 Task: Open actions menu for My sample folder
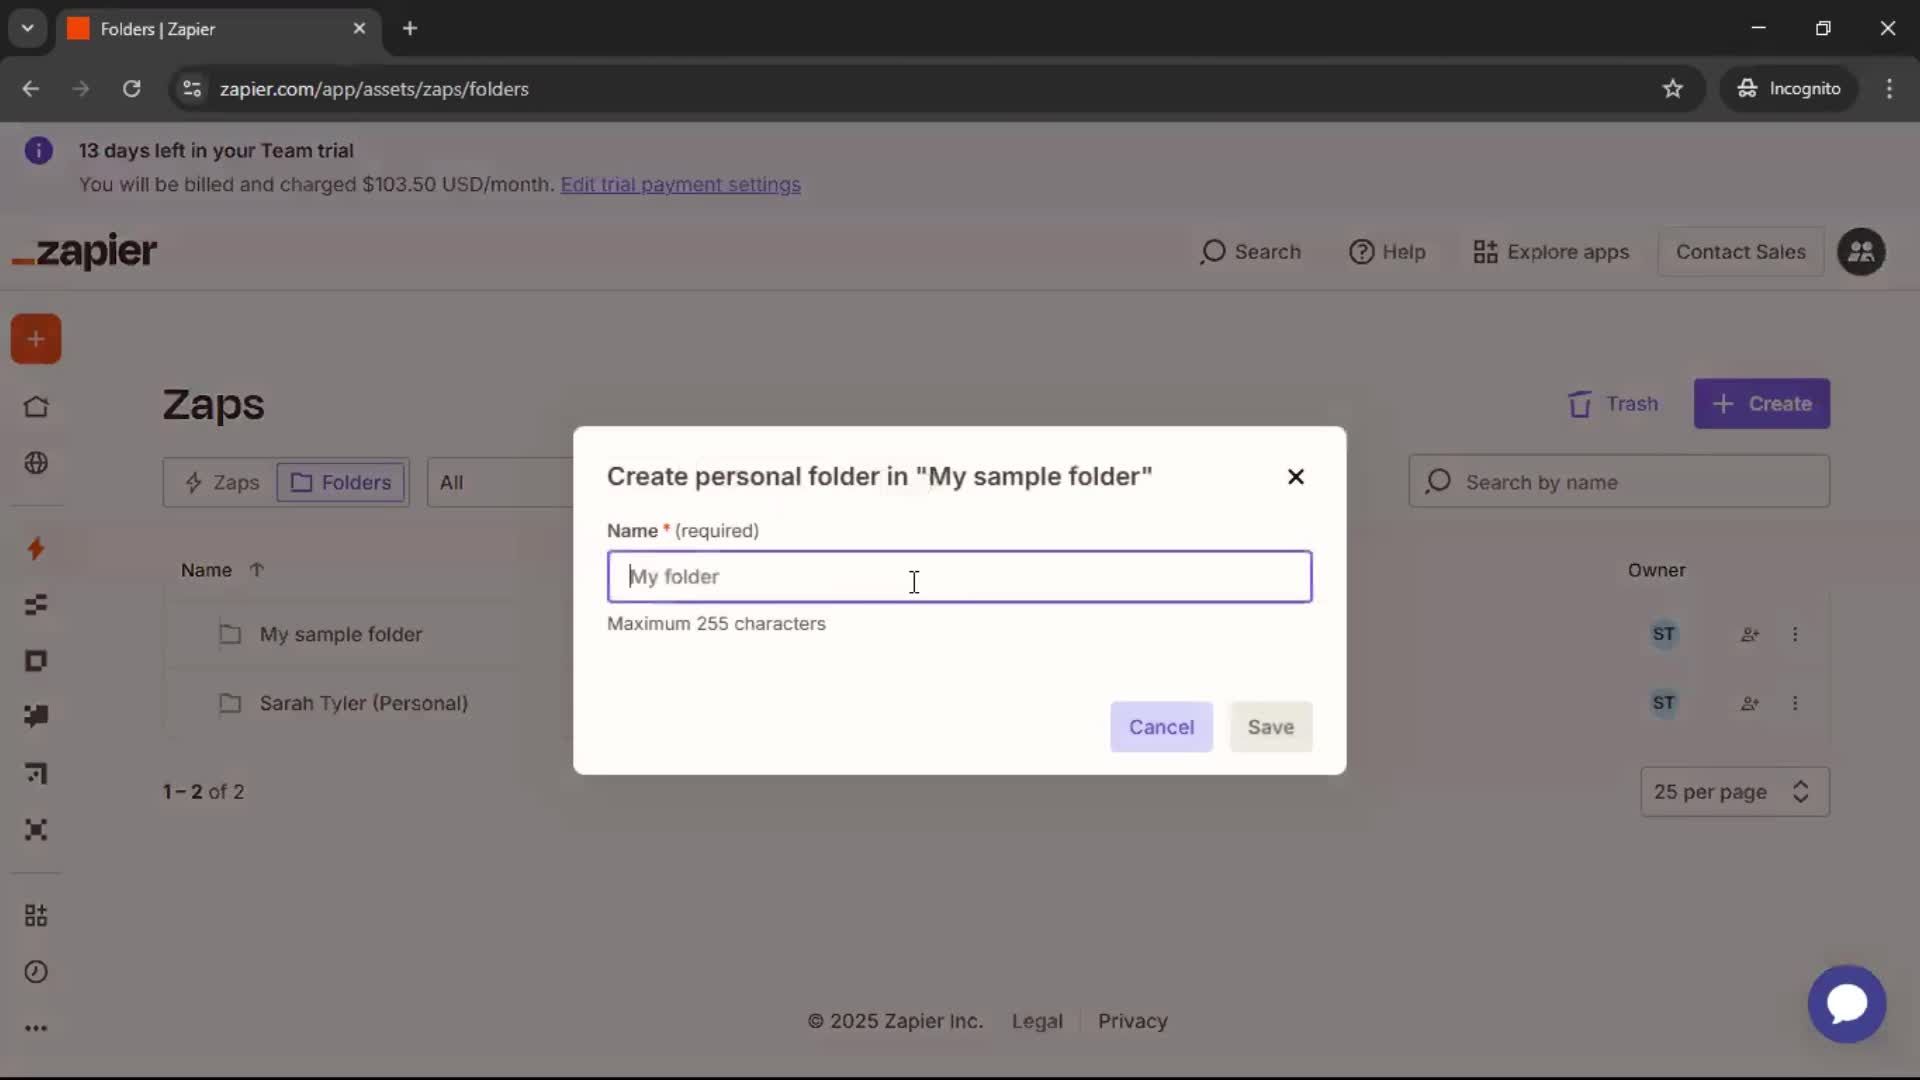point(1795,634)
